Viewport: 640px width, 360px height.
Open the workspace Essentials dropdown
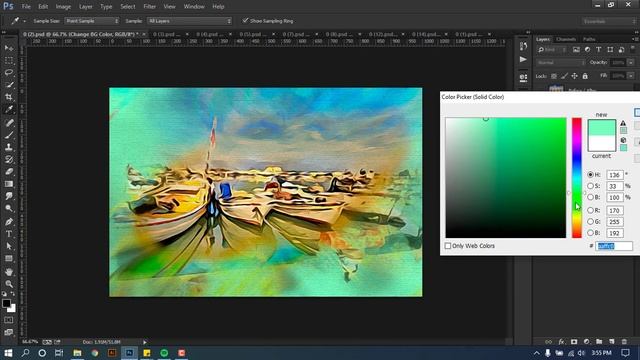pyautogui.click(x=609, y=21)
